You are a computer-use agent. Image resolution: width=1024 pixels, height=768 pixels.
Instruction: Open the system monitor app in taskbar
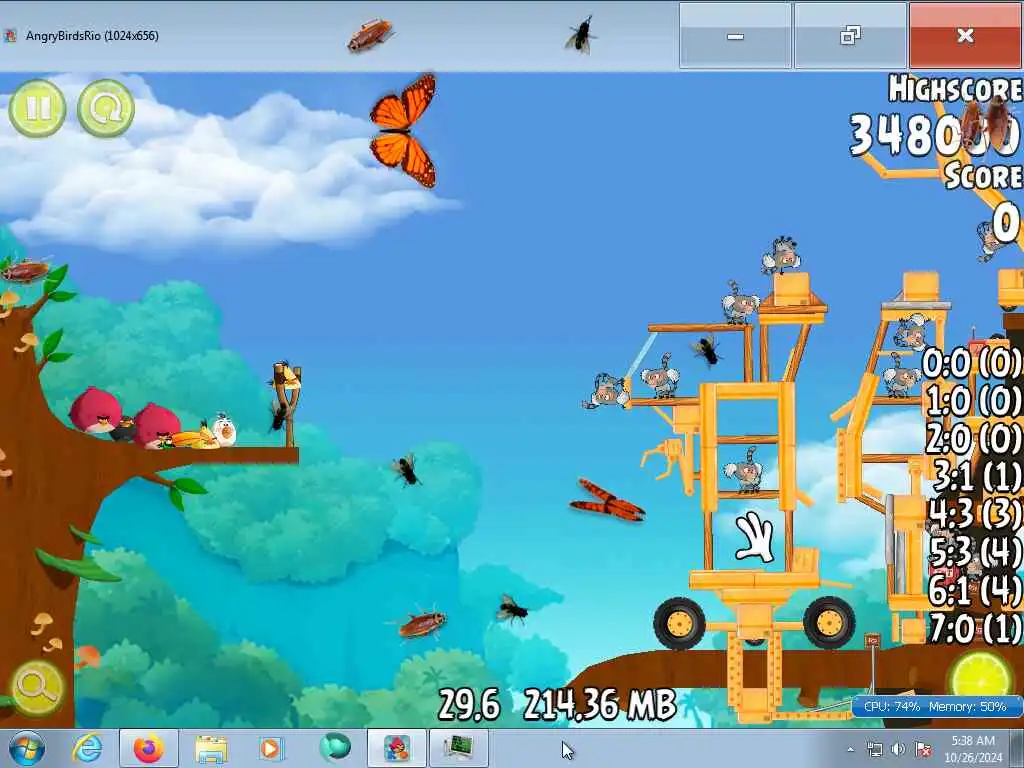(458, 748)
